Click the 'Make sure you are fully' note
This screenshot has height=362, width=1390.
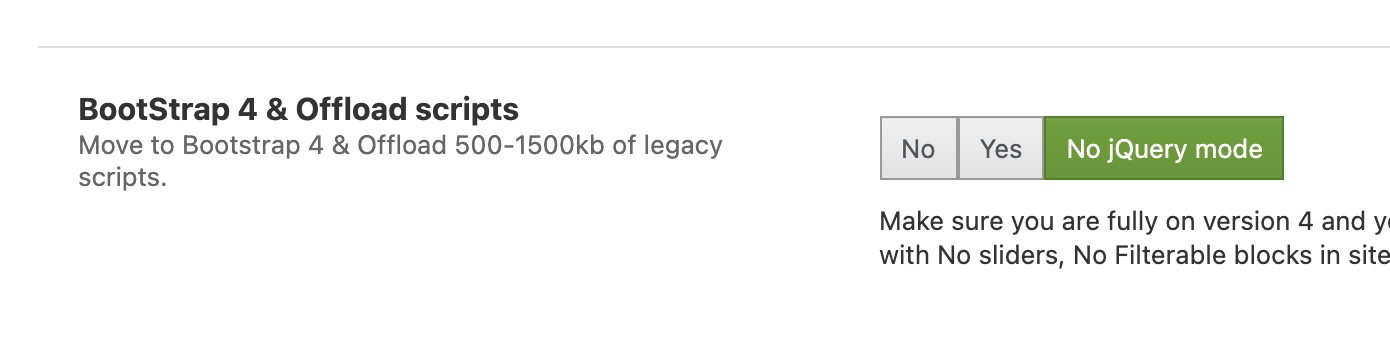[x=1134, y=221]
